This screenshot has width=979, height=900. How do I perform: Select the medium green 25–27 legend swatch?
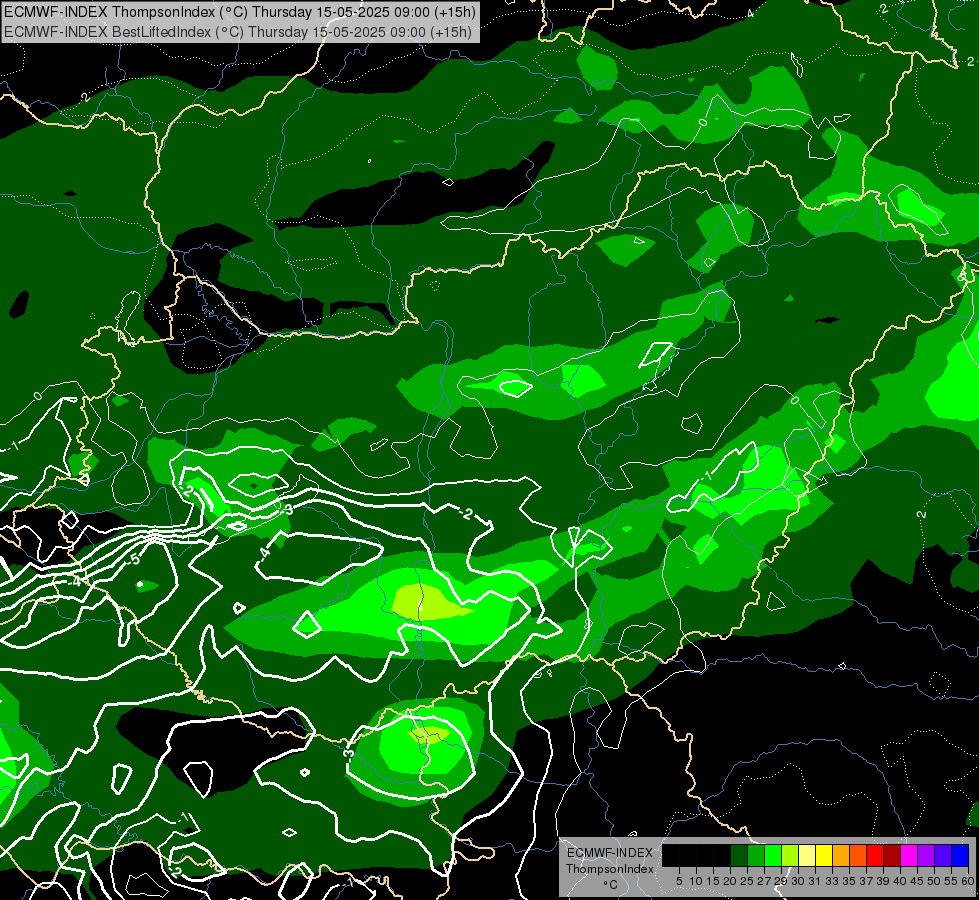point(756,856)
